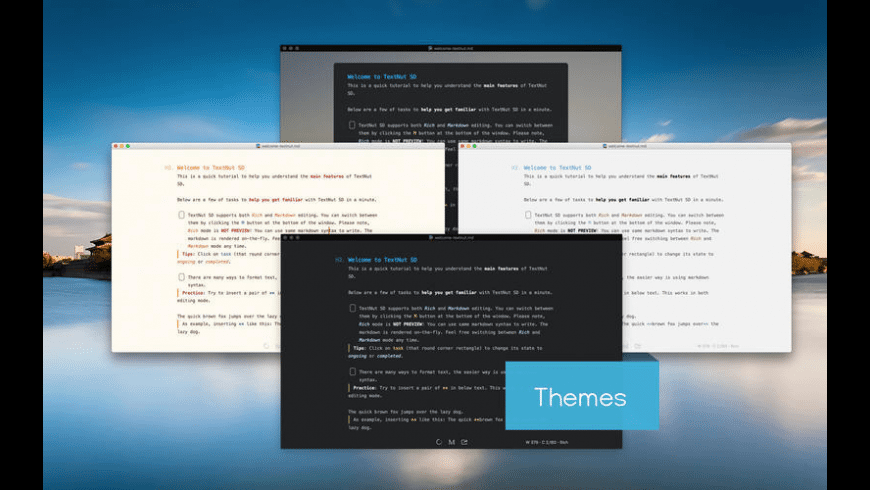The height and width of the screenshot is (490, 870).
Task: Open the share icon in dark front window
Action: (464, 442)
